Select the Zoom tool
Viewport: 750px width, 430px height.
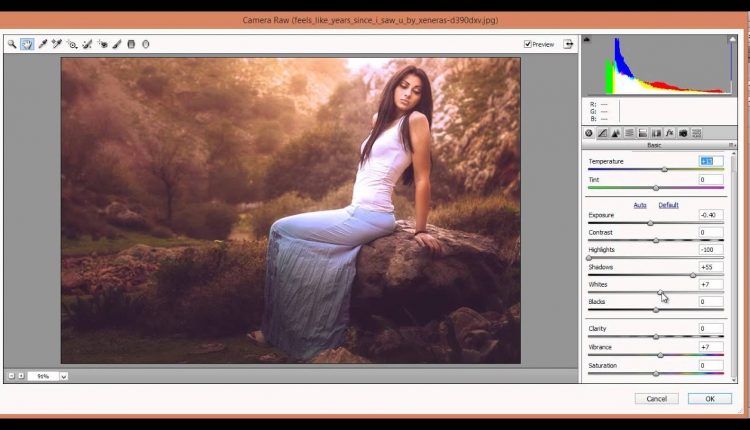coord(12,44)
